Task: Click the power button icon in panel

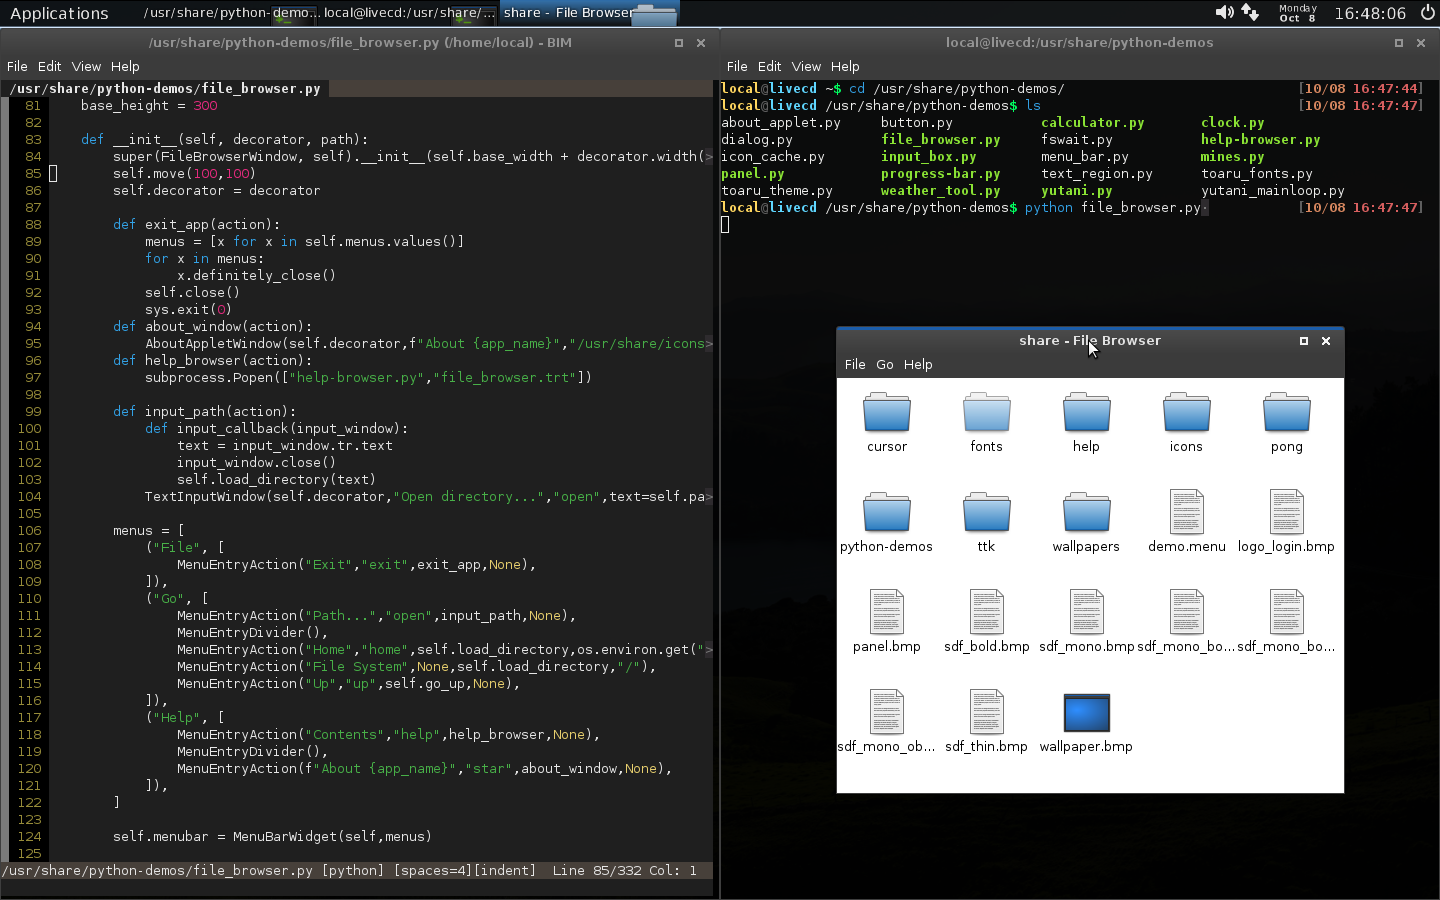Action: tap(1427, 12)
